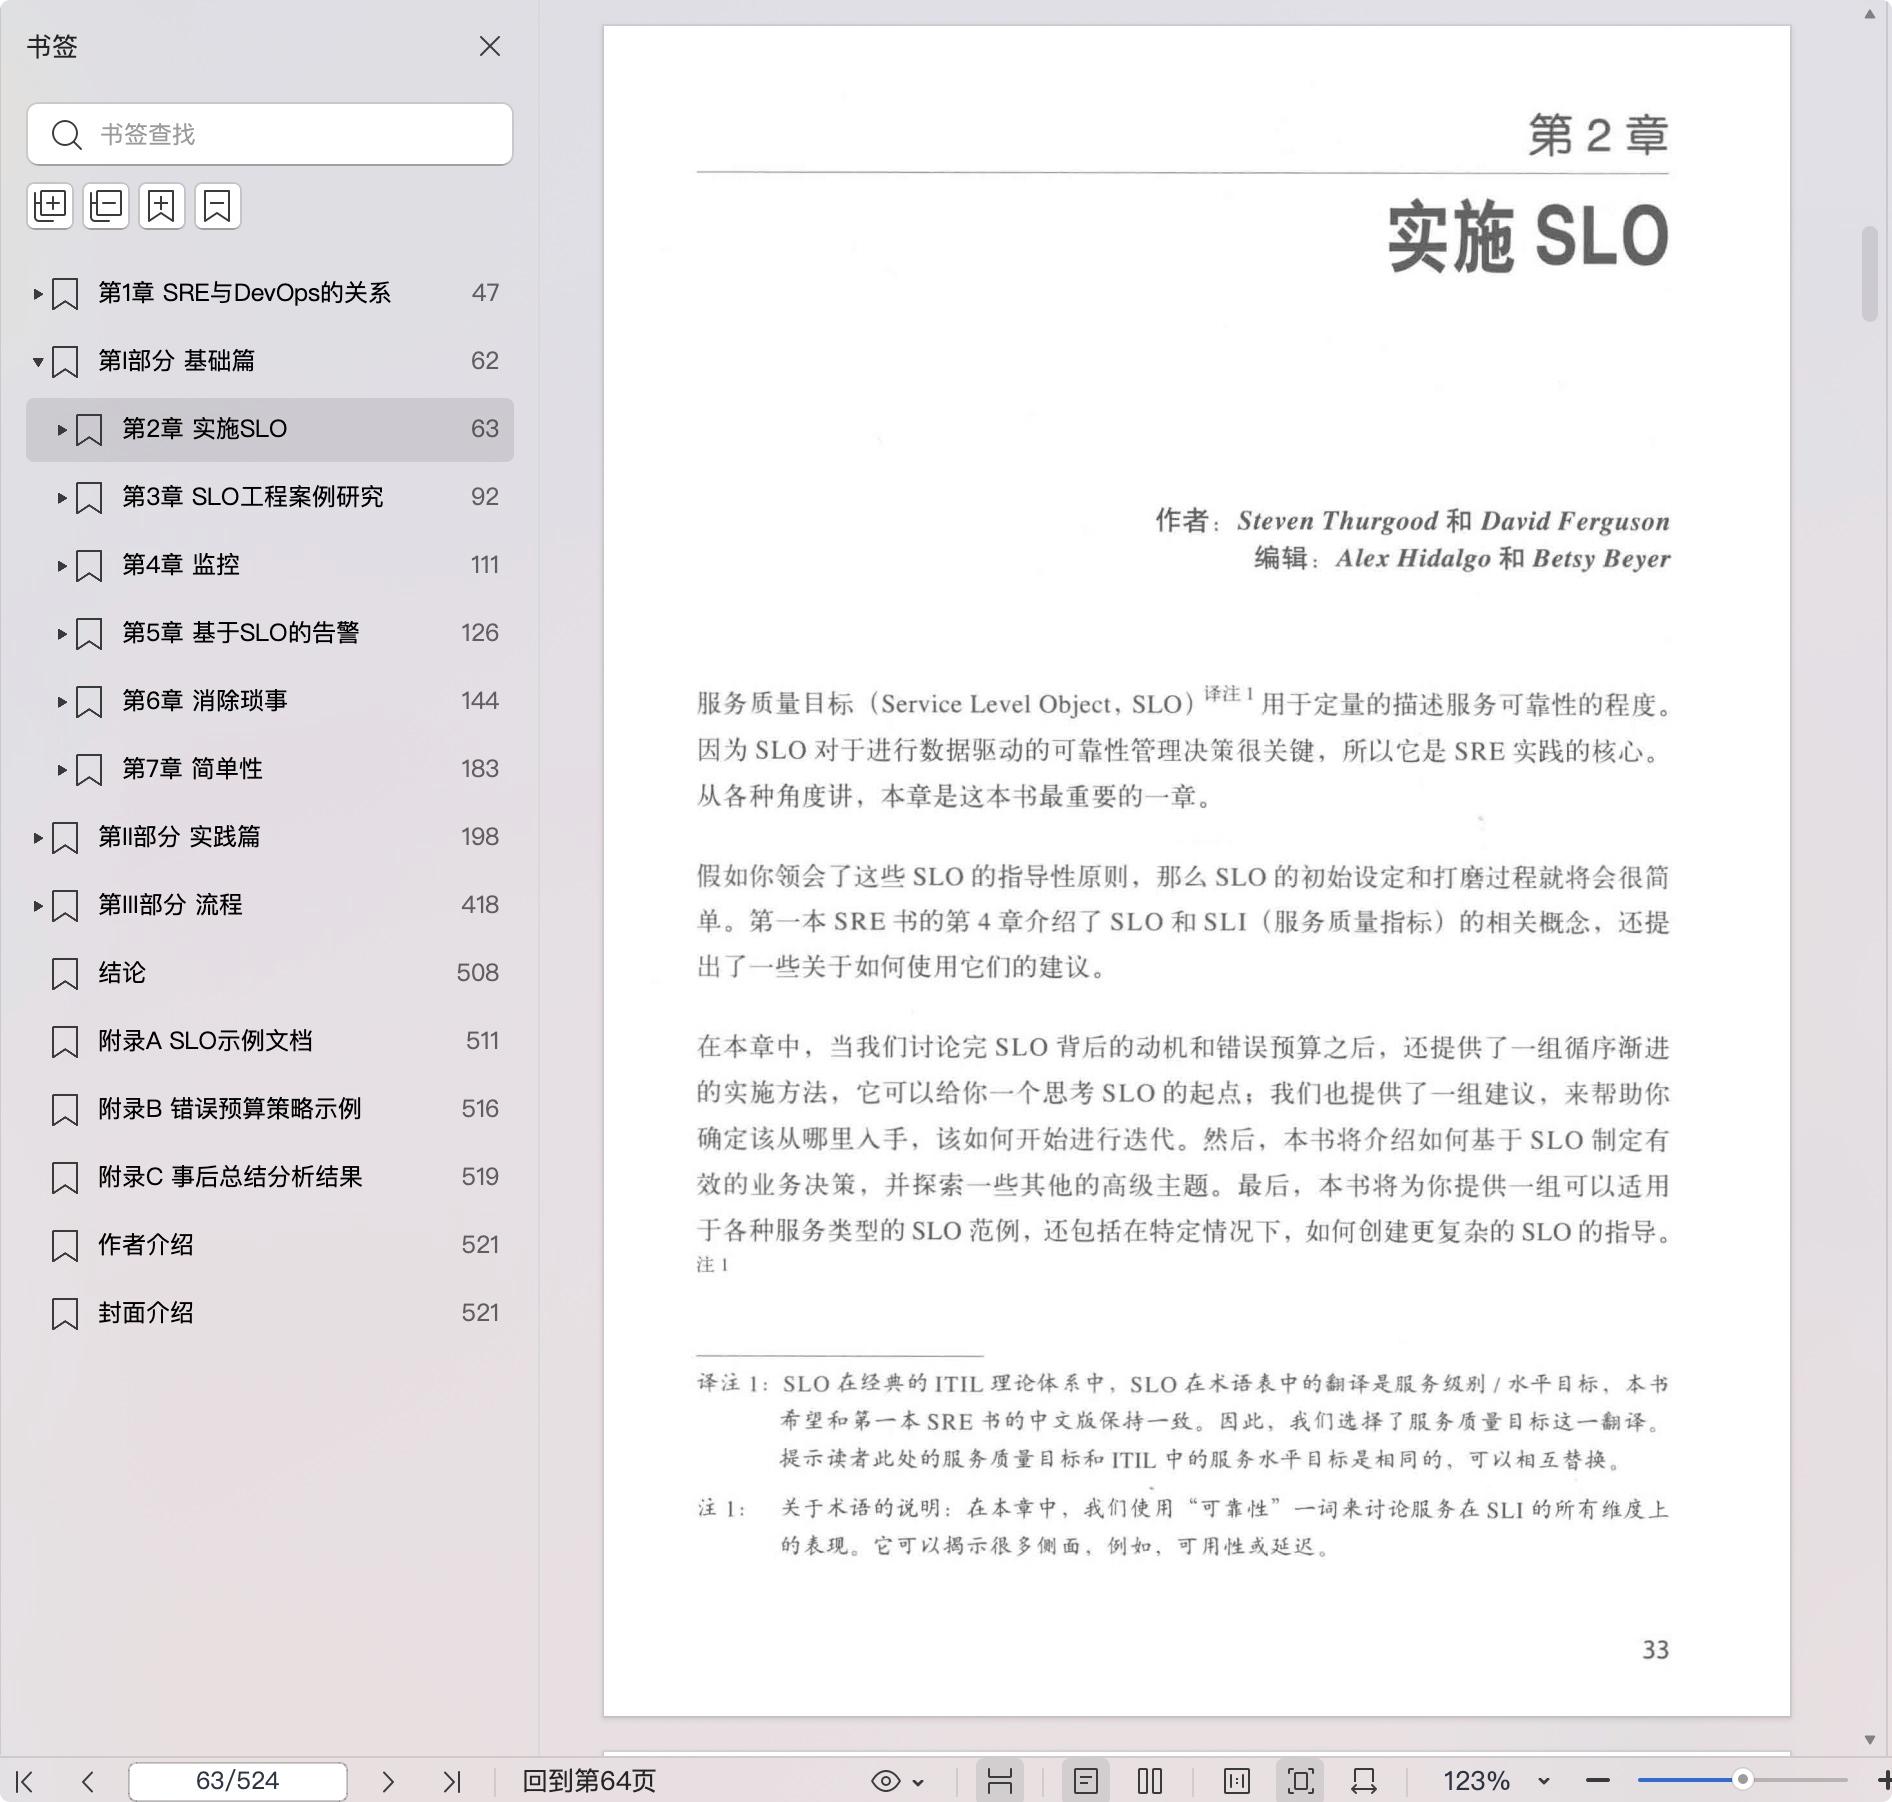Viewport: 1892px width, 1802px height.
Task: Click the collapse all bookmarks icon
Action: (x=106, y=206)
